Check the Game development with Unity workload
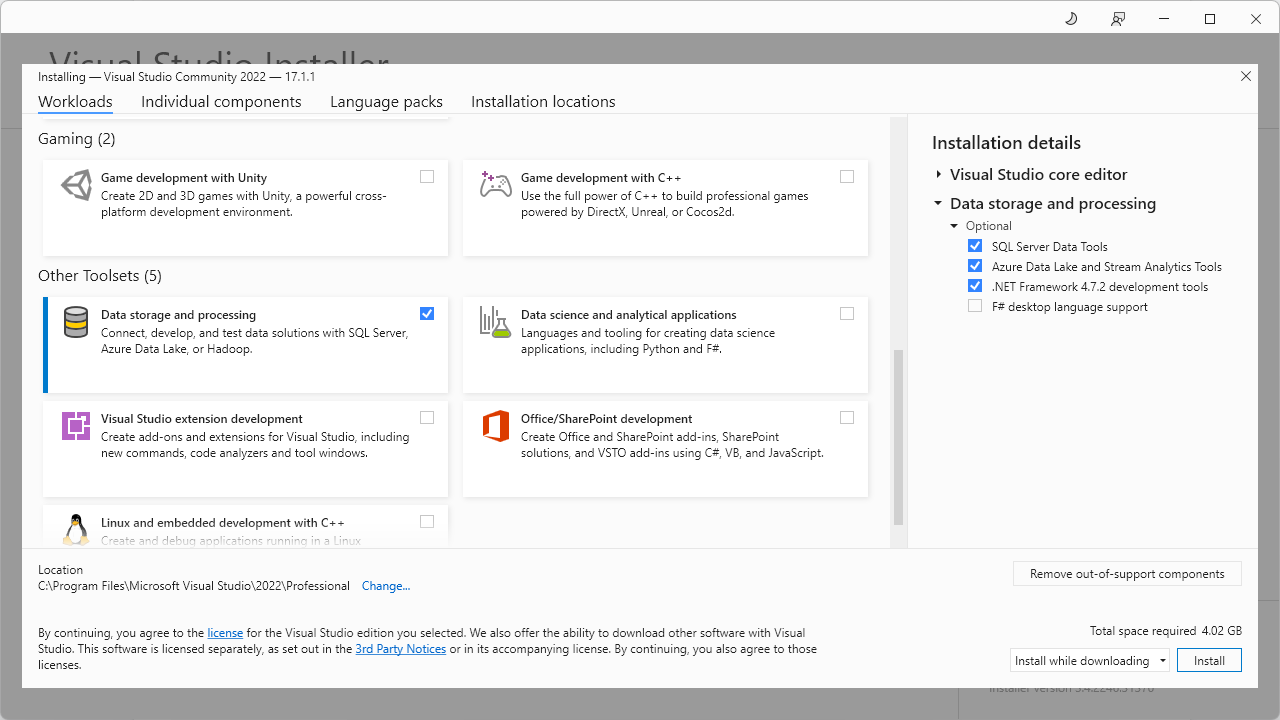The height and width of the screenshot is (720, 1280). tap(427, 177)
